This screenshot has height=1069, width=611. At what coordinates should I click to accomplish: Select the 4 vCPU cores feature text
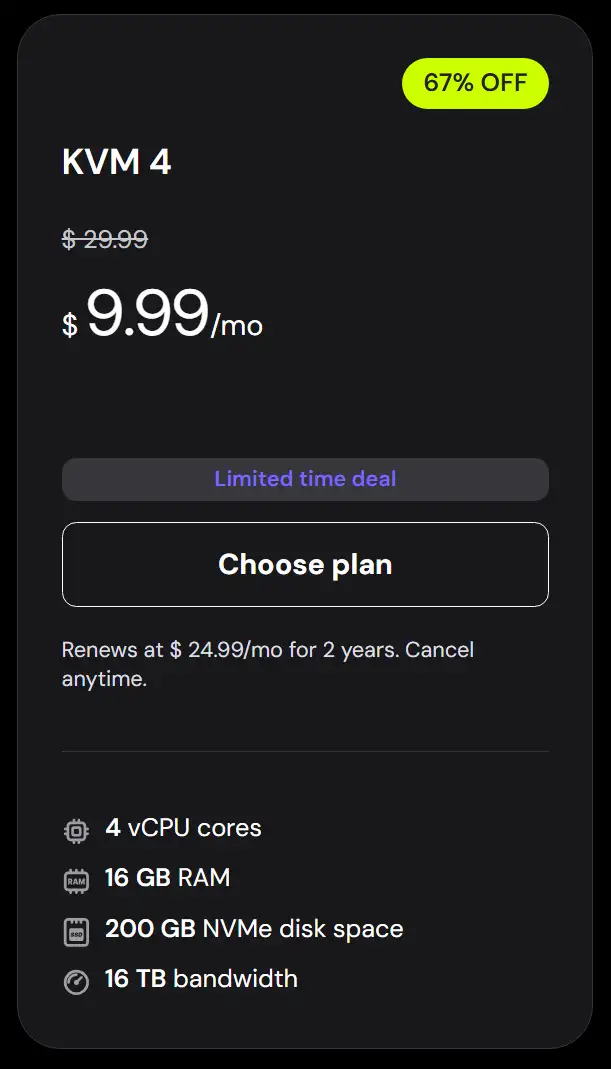[183, 828]
